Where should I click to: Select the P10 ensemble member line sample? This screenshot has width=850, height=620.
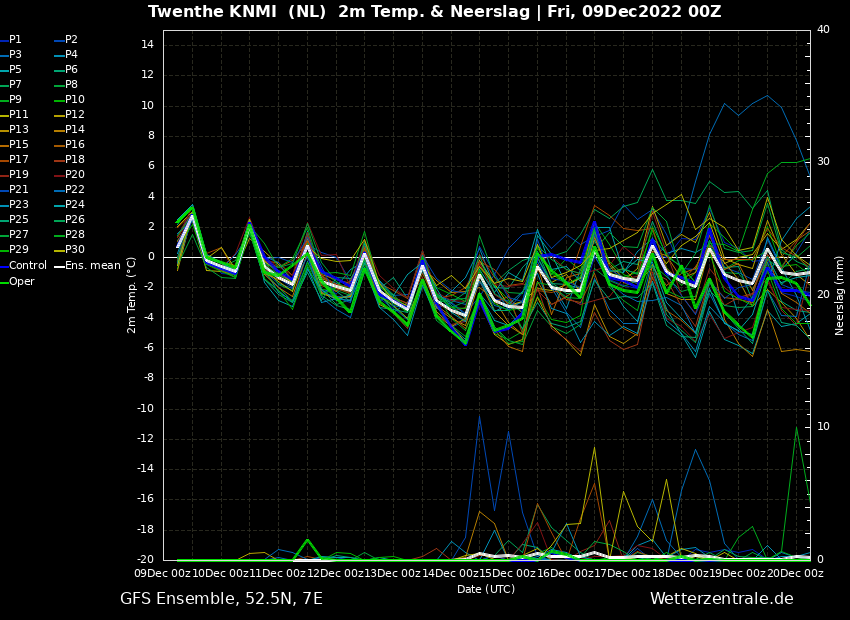pos(60,99)
